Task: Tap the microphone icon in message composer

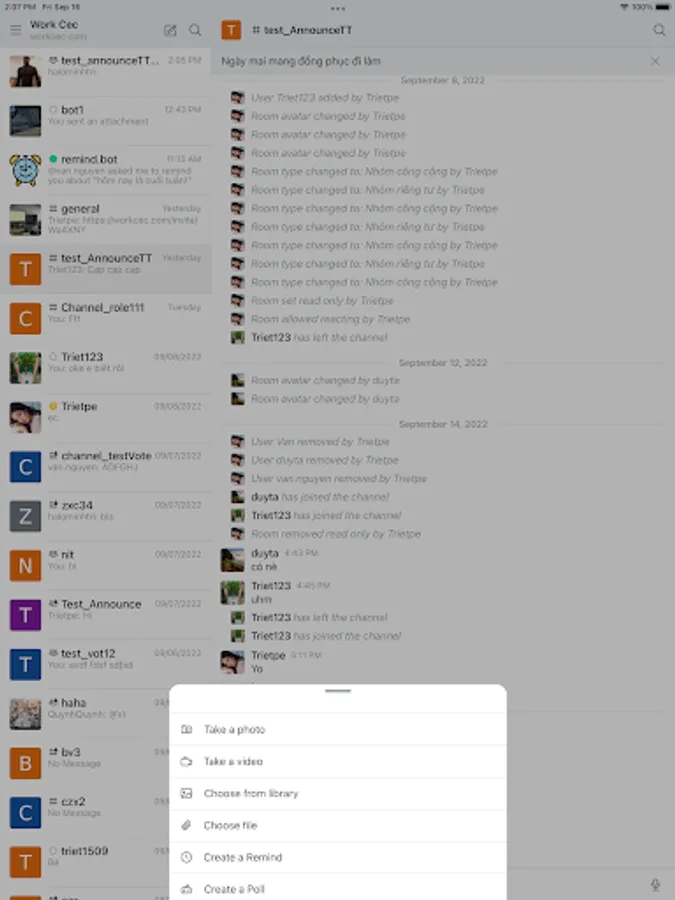Action: coord(655,885)
